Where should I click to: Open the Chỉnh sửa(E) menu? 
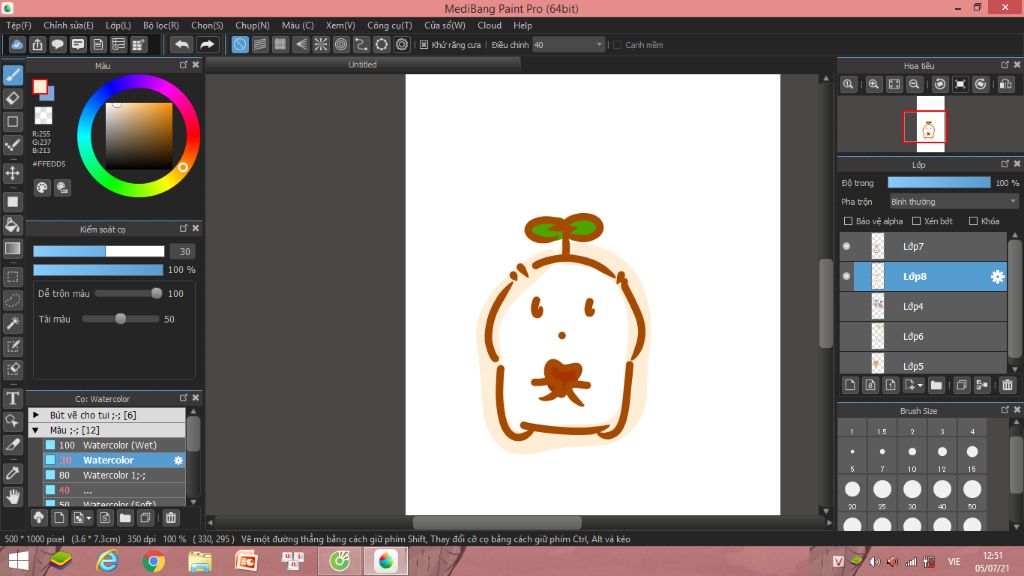pyautogui.click(x=69, y=25)
